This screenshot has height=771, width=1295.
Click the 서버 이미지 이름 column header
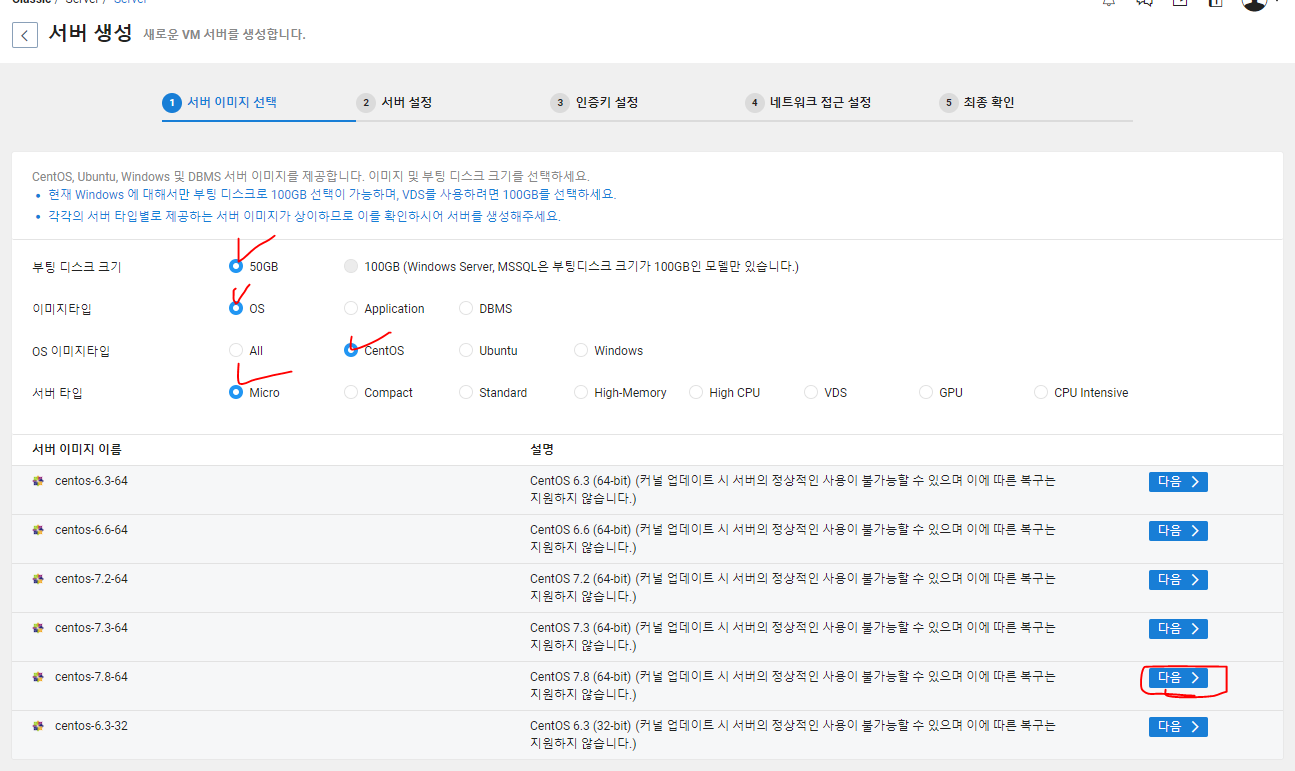point(76,449)
